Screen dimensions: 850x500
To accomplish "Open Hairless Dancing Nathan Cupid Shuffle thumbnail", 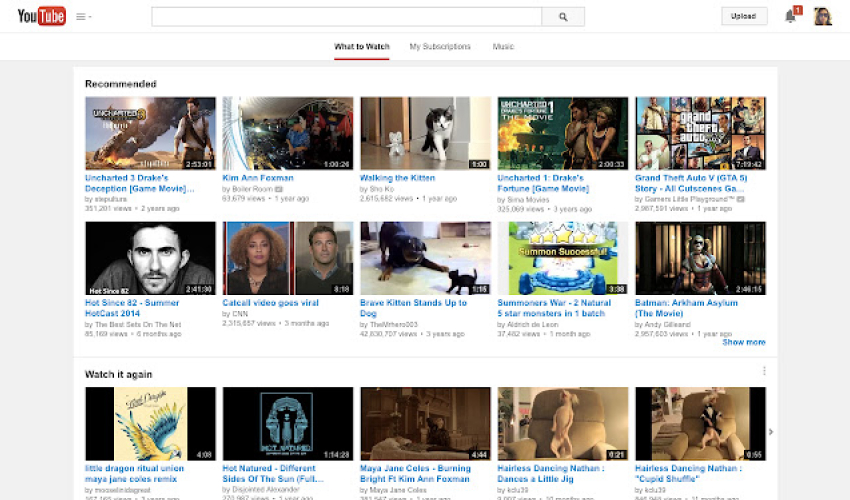I will coord(700,424).
